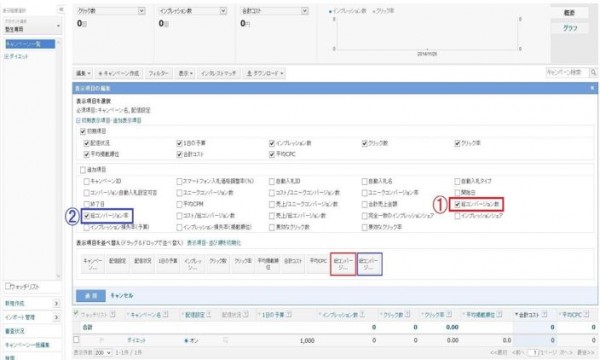Open the campaign search magnifier icon
Viewport: 600px width, 360px height.
pos(593,72)
